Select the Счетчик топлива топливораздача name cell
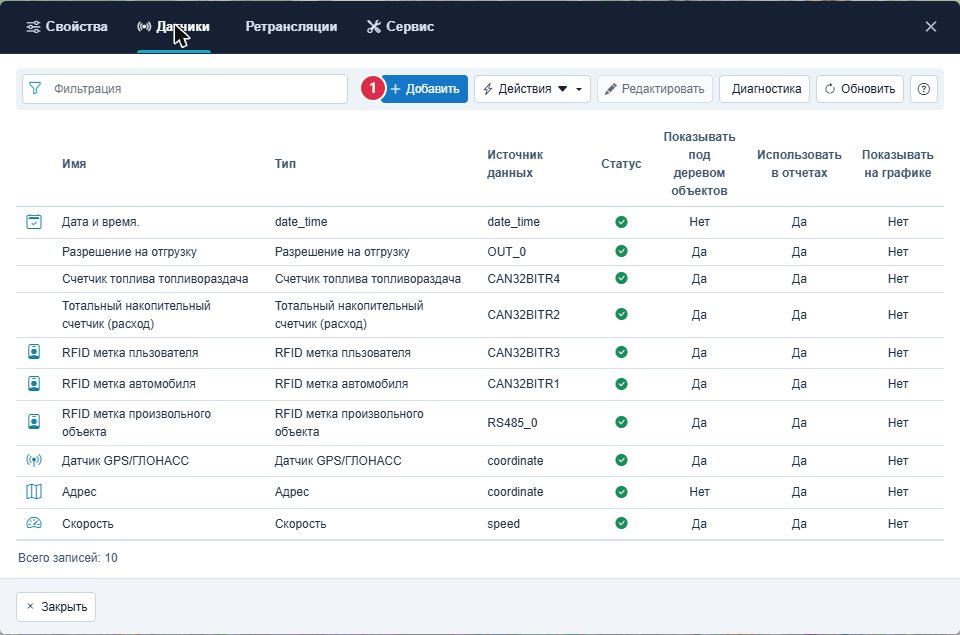Screen dimensions: 960x635 155,279
